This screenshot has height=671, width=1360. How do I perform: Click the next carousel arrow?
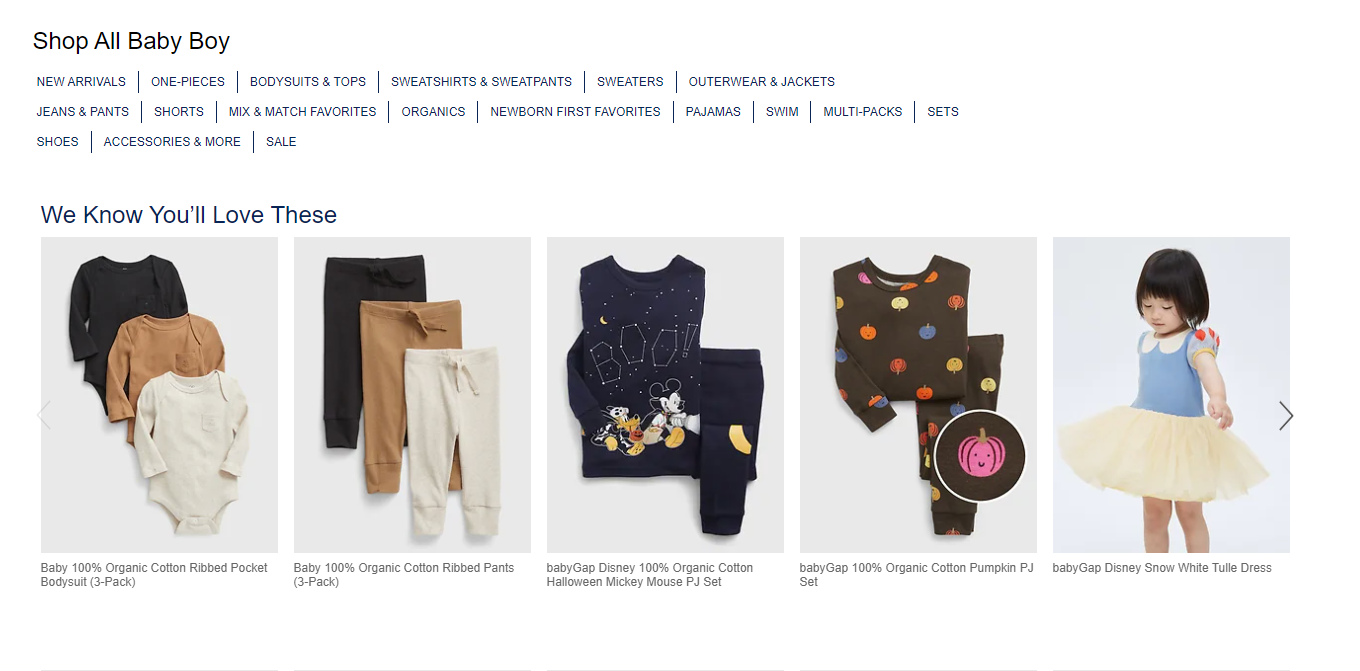pos(1286,416)
